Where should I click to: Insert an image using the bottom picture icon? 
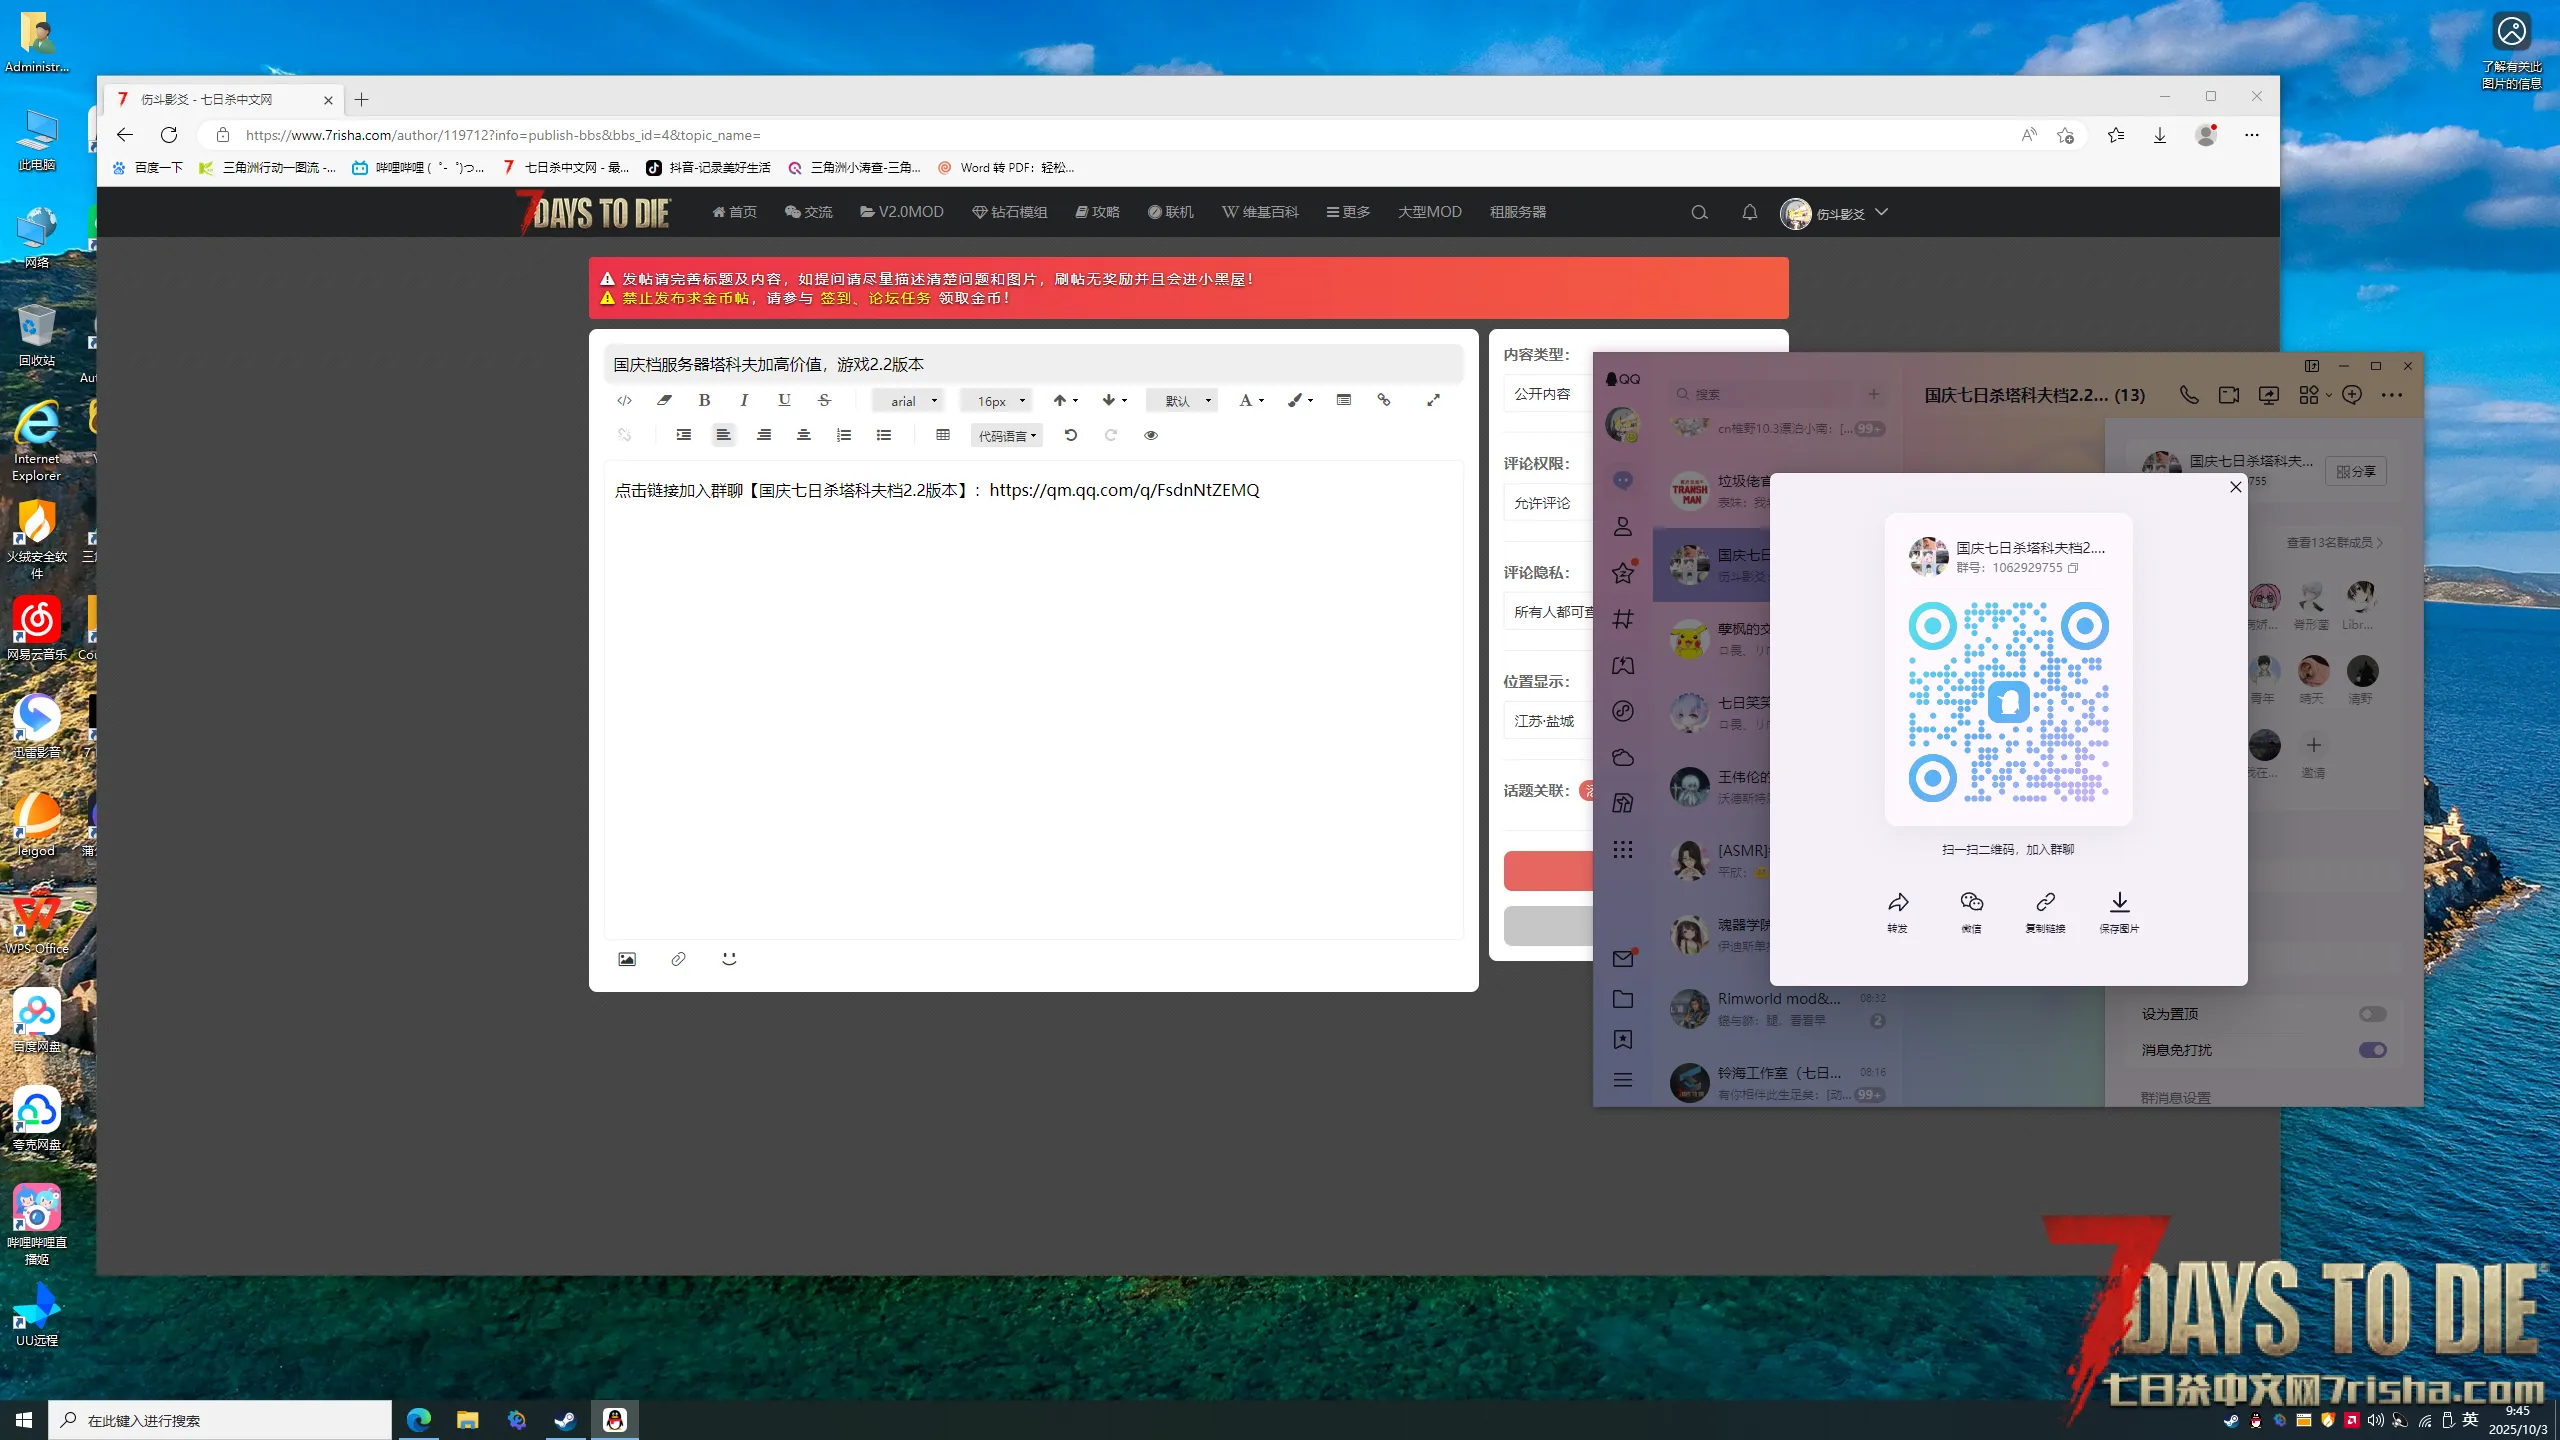627,959
